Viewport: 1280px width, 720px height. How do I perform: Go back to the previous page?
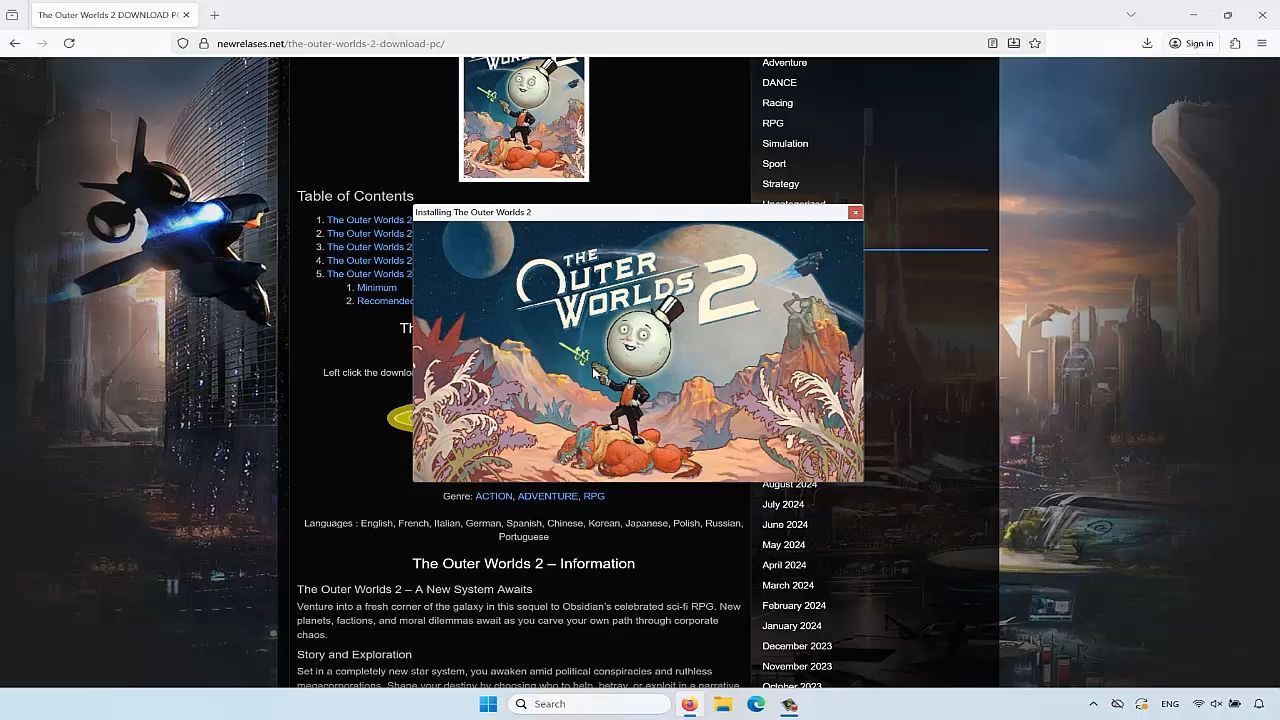point(15,43)
